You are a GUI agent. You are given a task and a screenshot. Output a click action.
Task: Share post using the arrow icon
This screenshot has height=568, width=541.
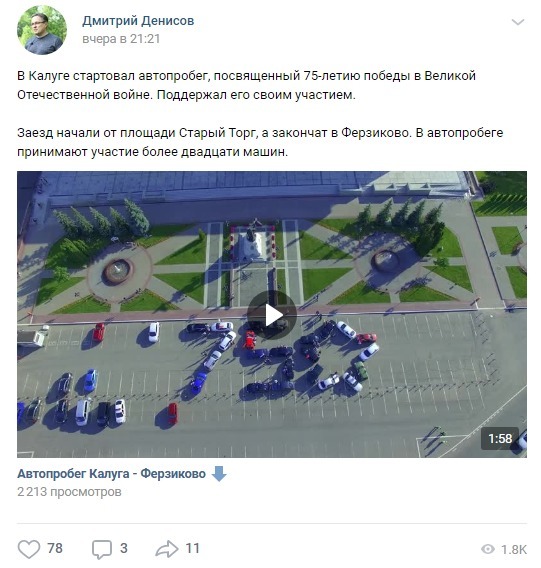pos(167,549)
